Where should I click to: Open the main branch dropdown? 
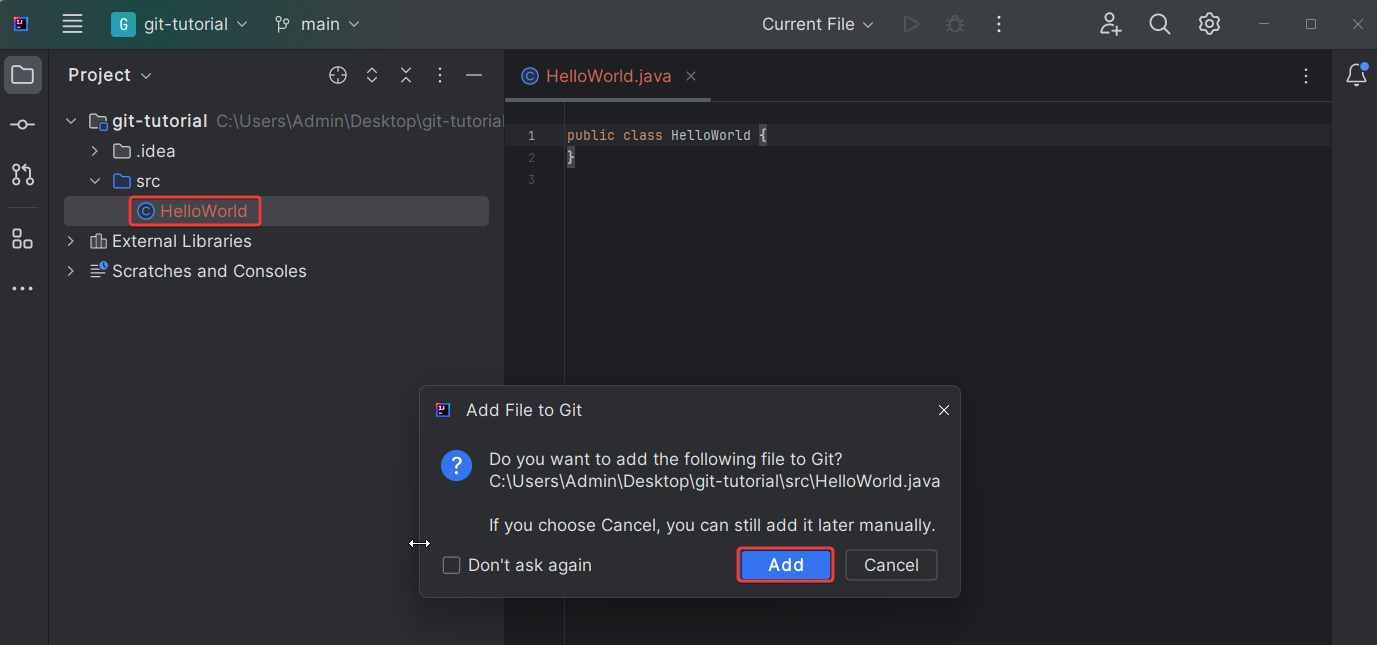318,24
